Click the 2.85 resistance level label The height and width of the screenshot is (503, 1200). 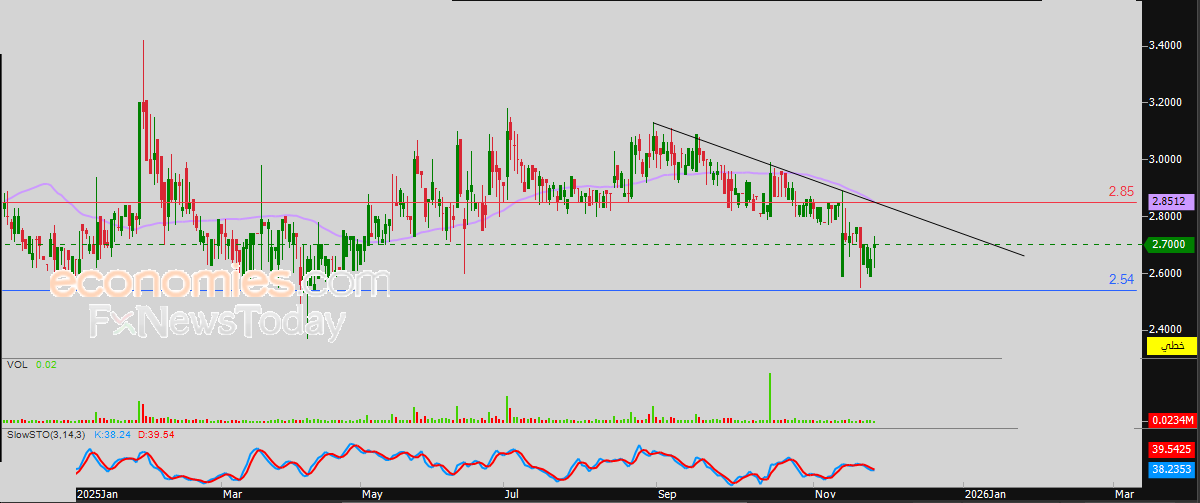coord(1121,191)
